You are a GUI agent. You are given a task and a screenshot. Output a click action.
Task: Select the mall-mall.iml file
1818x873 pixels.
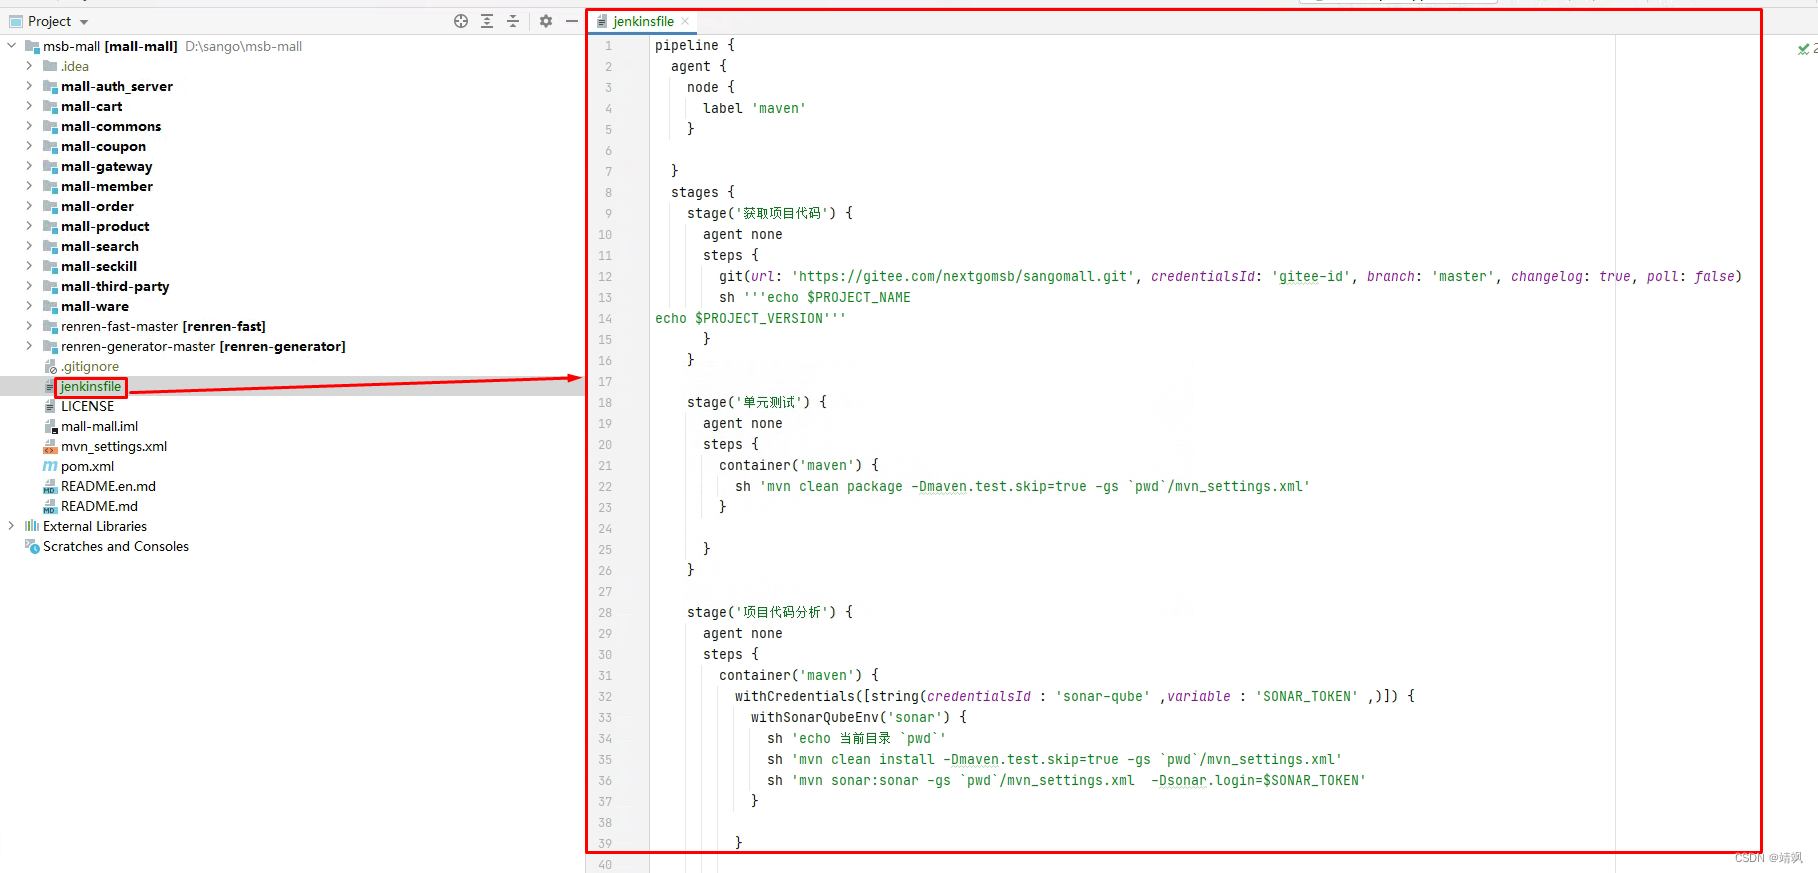coord(99,426)
